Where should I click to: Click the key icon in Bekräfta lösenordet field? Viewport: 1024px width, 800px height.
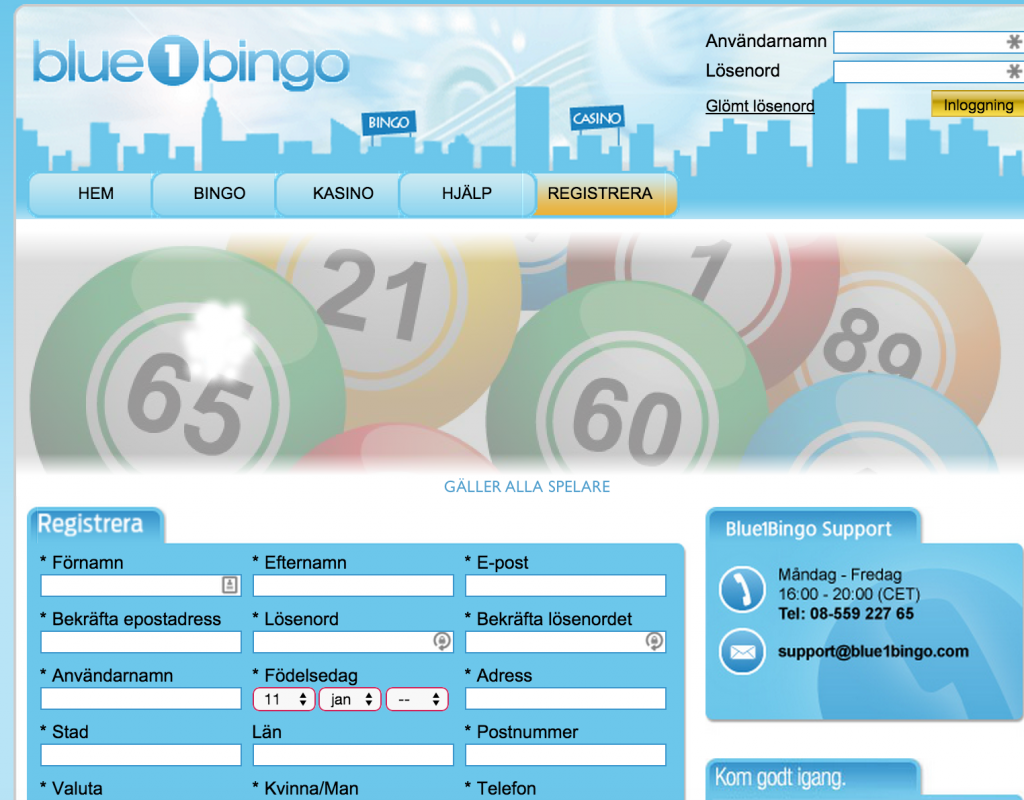click(654, 641)
